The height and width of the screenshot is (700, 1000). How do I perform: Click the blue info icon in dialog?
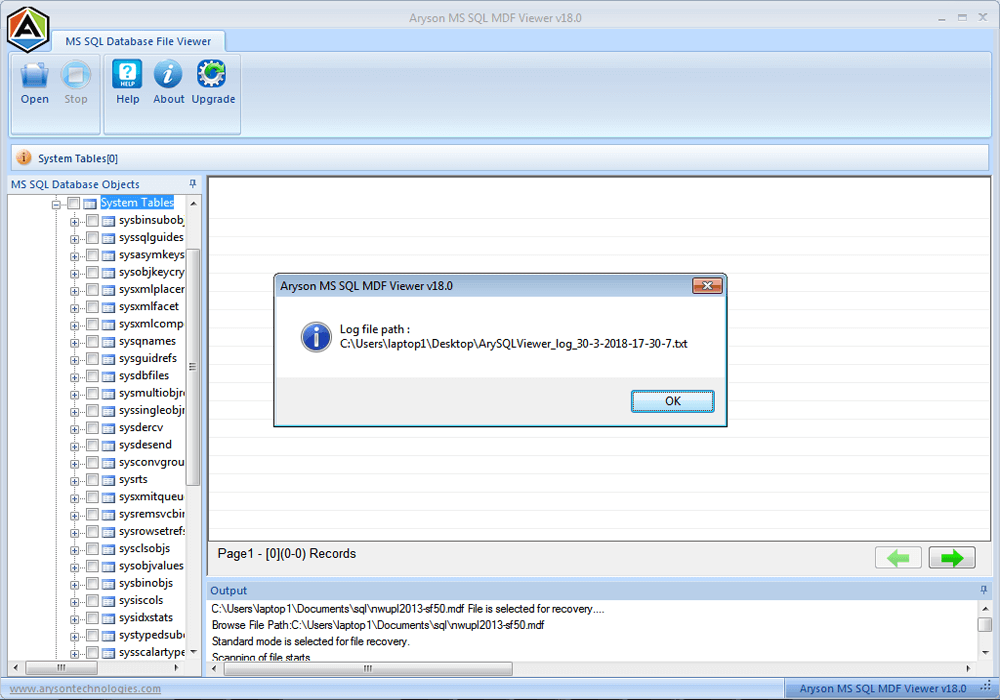tap(316, 337)
